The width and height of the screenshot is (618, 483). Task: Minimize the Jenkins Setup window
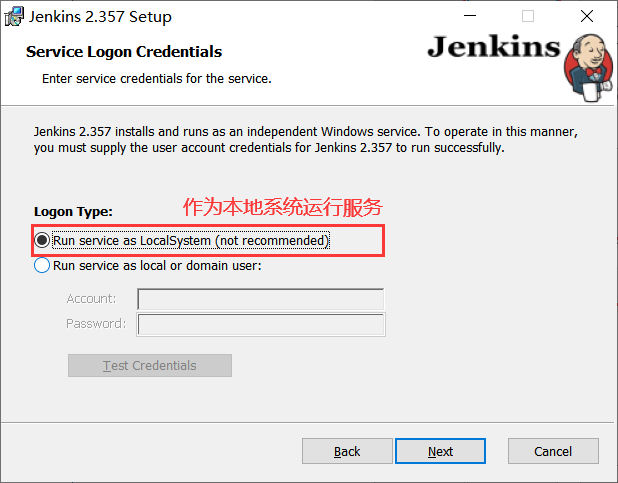470,16
